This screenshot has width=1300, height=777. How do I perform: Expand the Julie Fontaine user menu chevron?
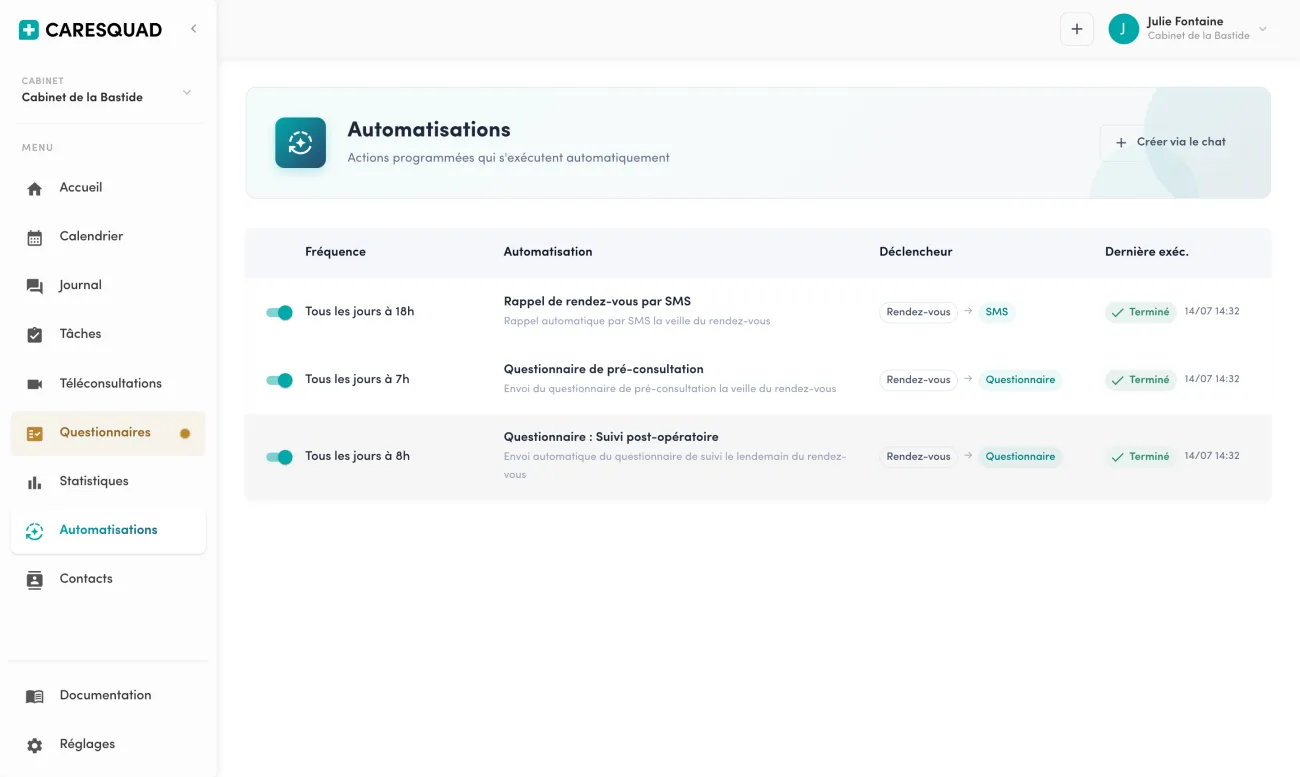pos(1262,29)
